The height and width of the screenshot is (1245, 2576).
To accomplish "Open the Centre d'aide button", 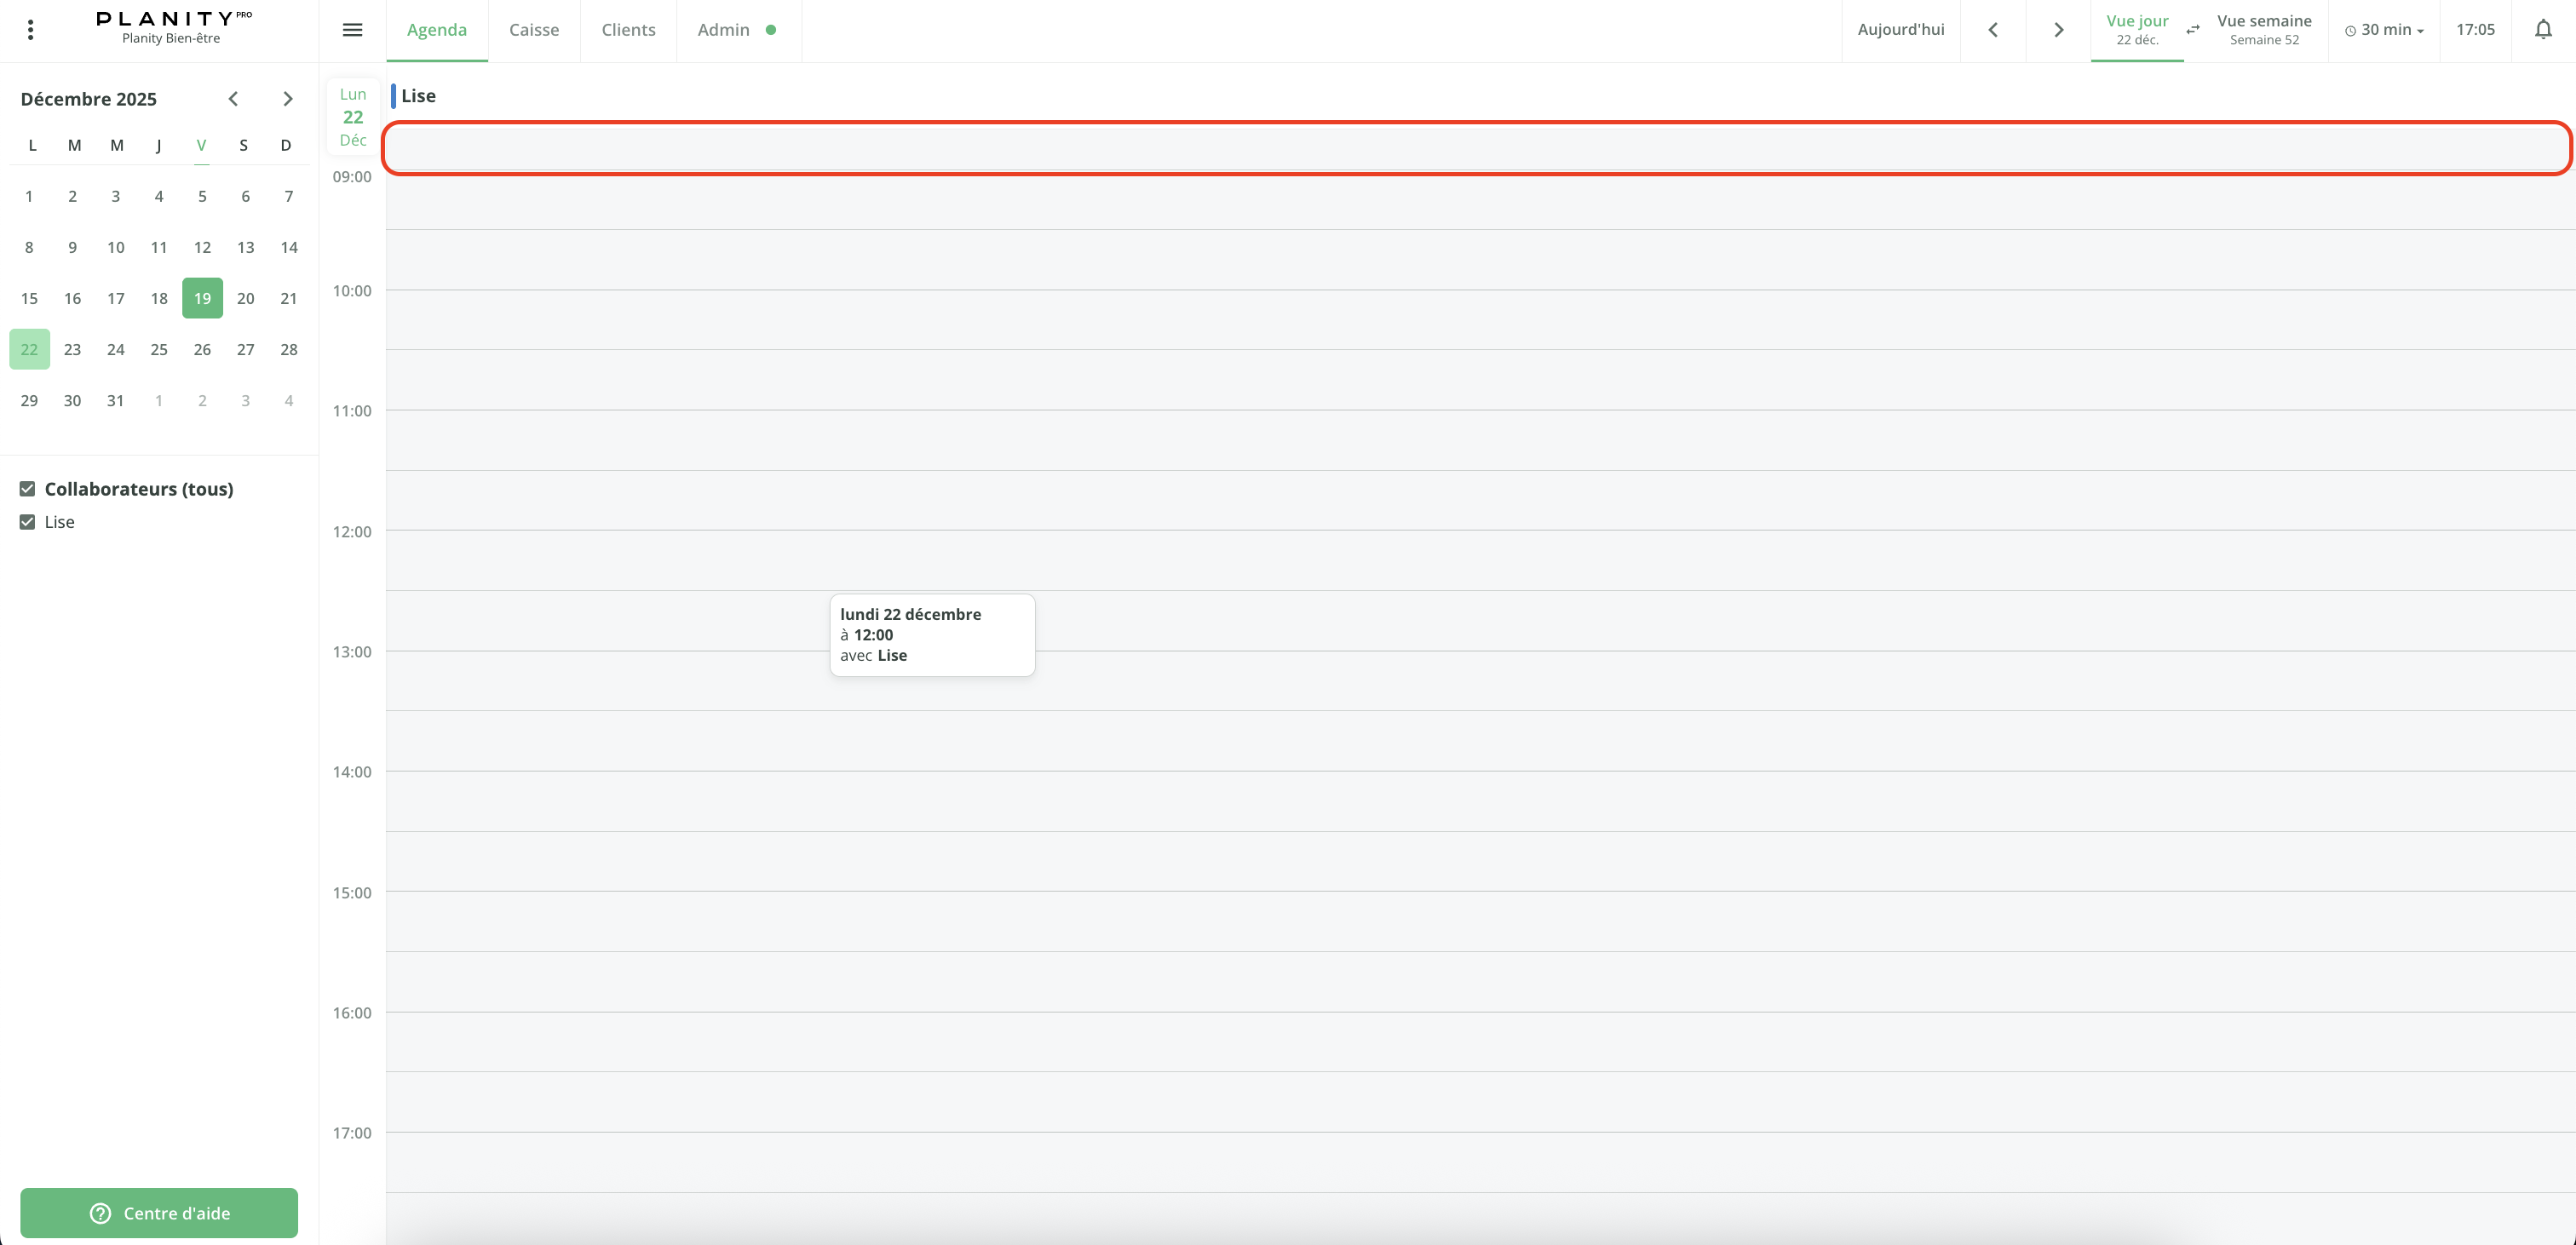I will tap(159, 1212).
